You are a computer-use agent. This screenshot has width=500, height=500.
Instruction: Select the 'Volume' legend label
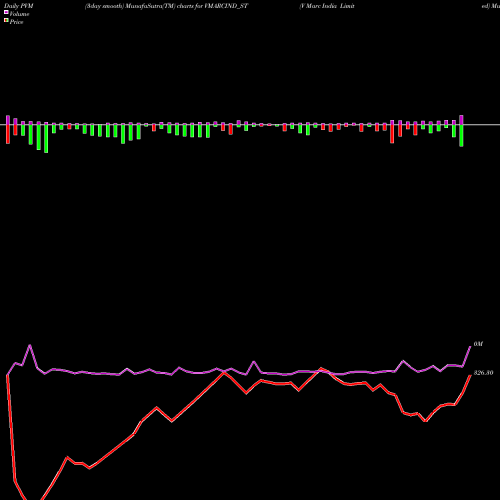19,14
